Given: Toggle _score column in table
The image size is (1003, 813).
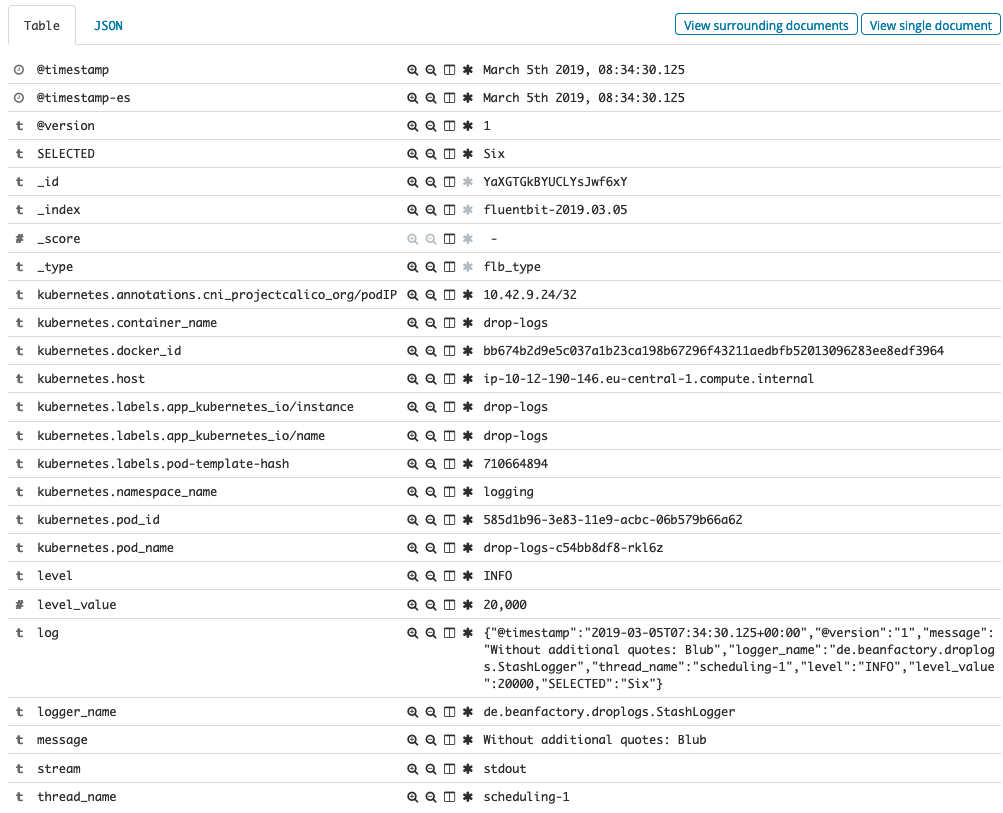Looking at the screenshot, I should 450,239.
